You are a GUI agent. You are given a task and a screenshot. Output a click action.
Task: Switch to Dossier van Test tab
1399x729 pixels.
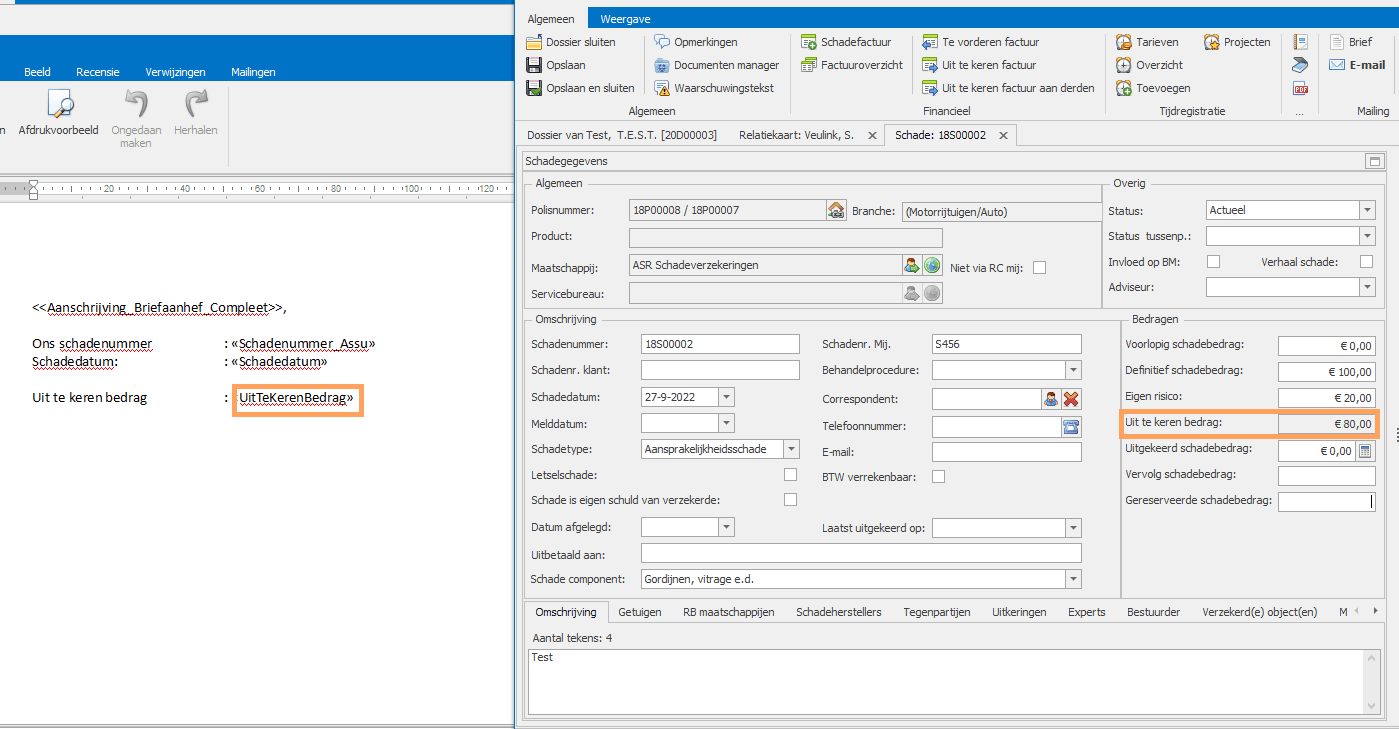point(622,134)
